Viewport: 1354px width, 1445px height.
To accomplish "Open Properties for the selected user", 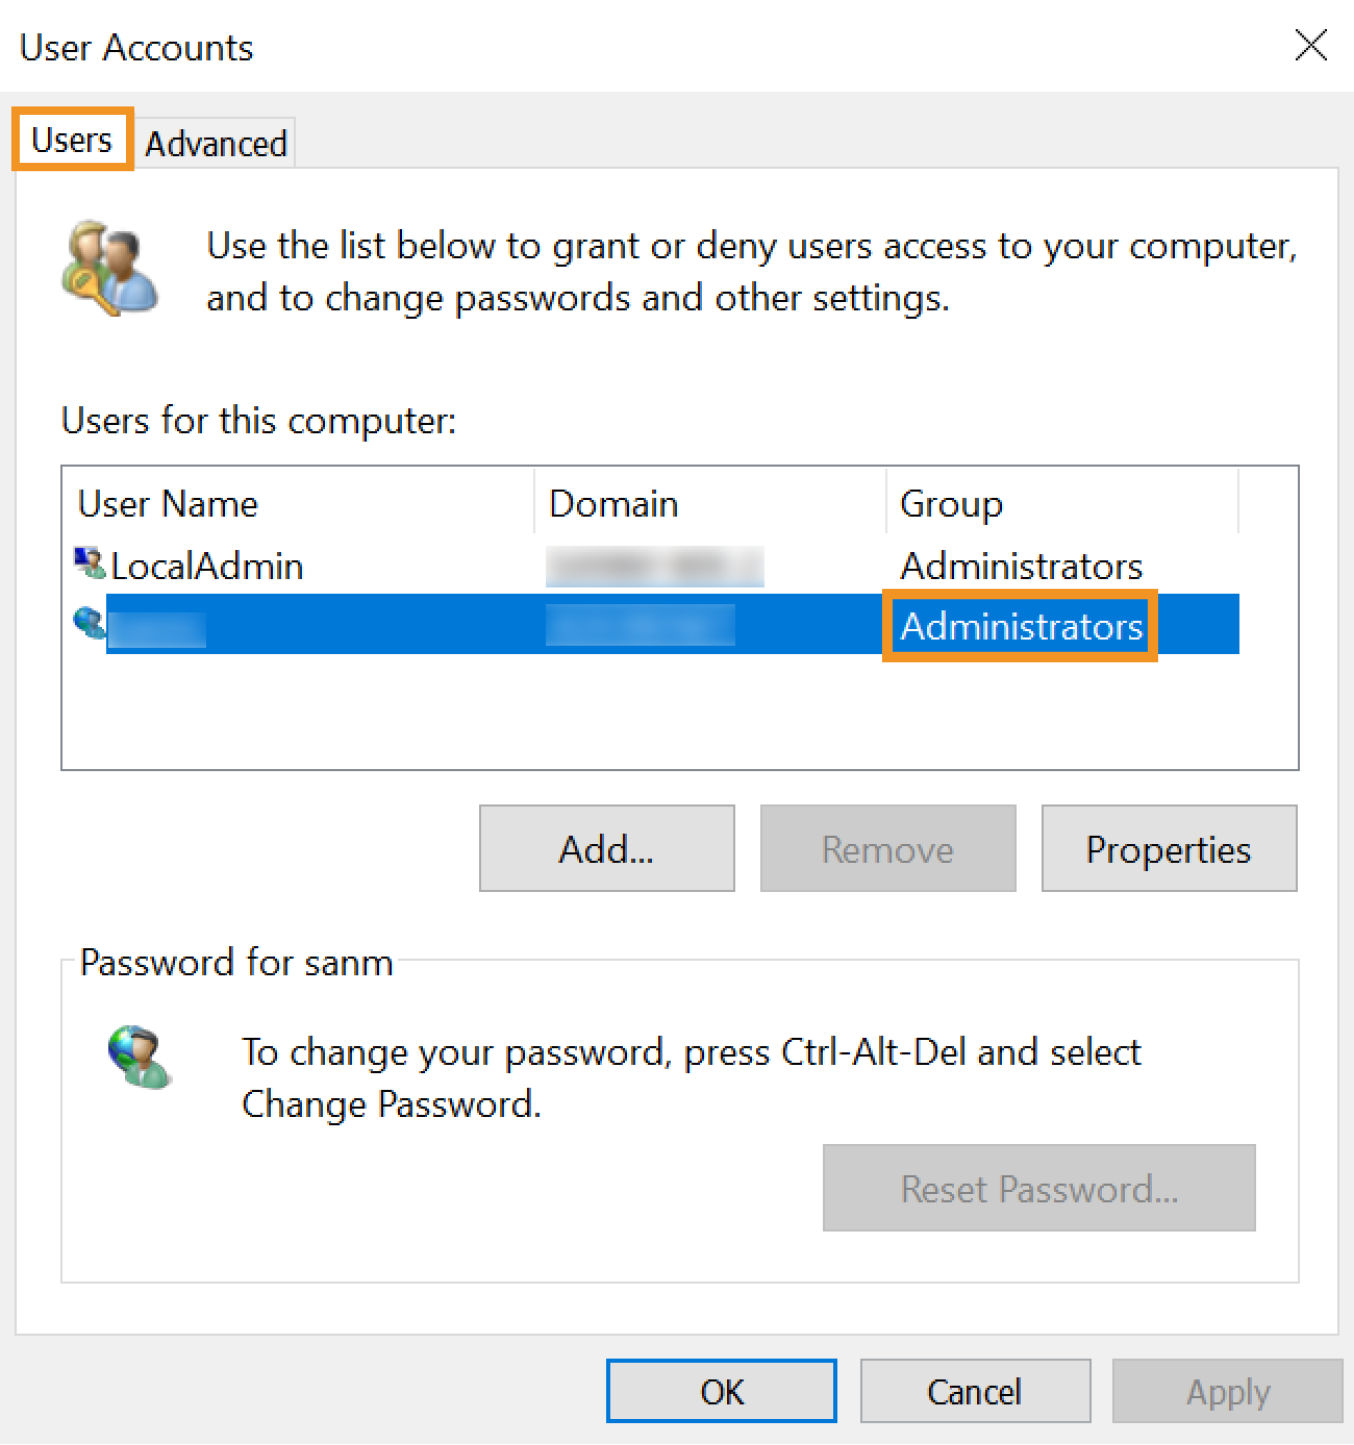I will click(x=1168, y=849).
